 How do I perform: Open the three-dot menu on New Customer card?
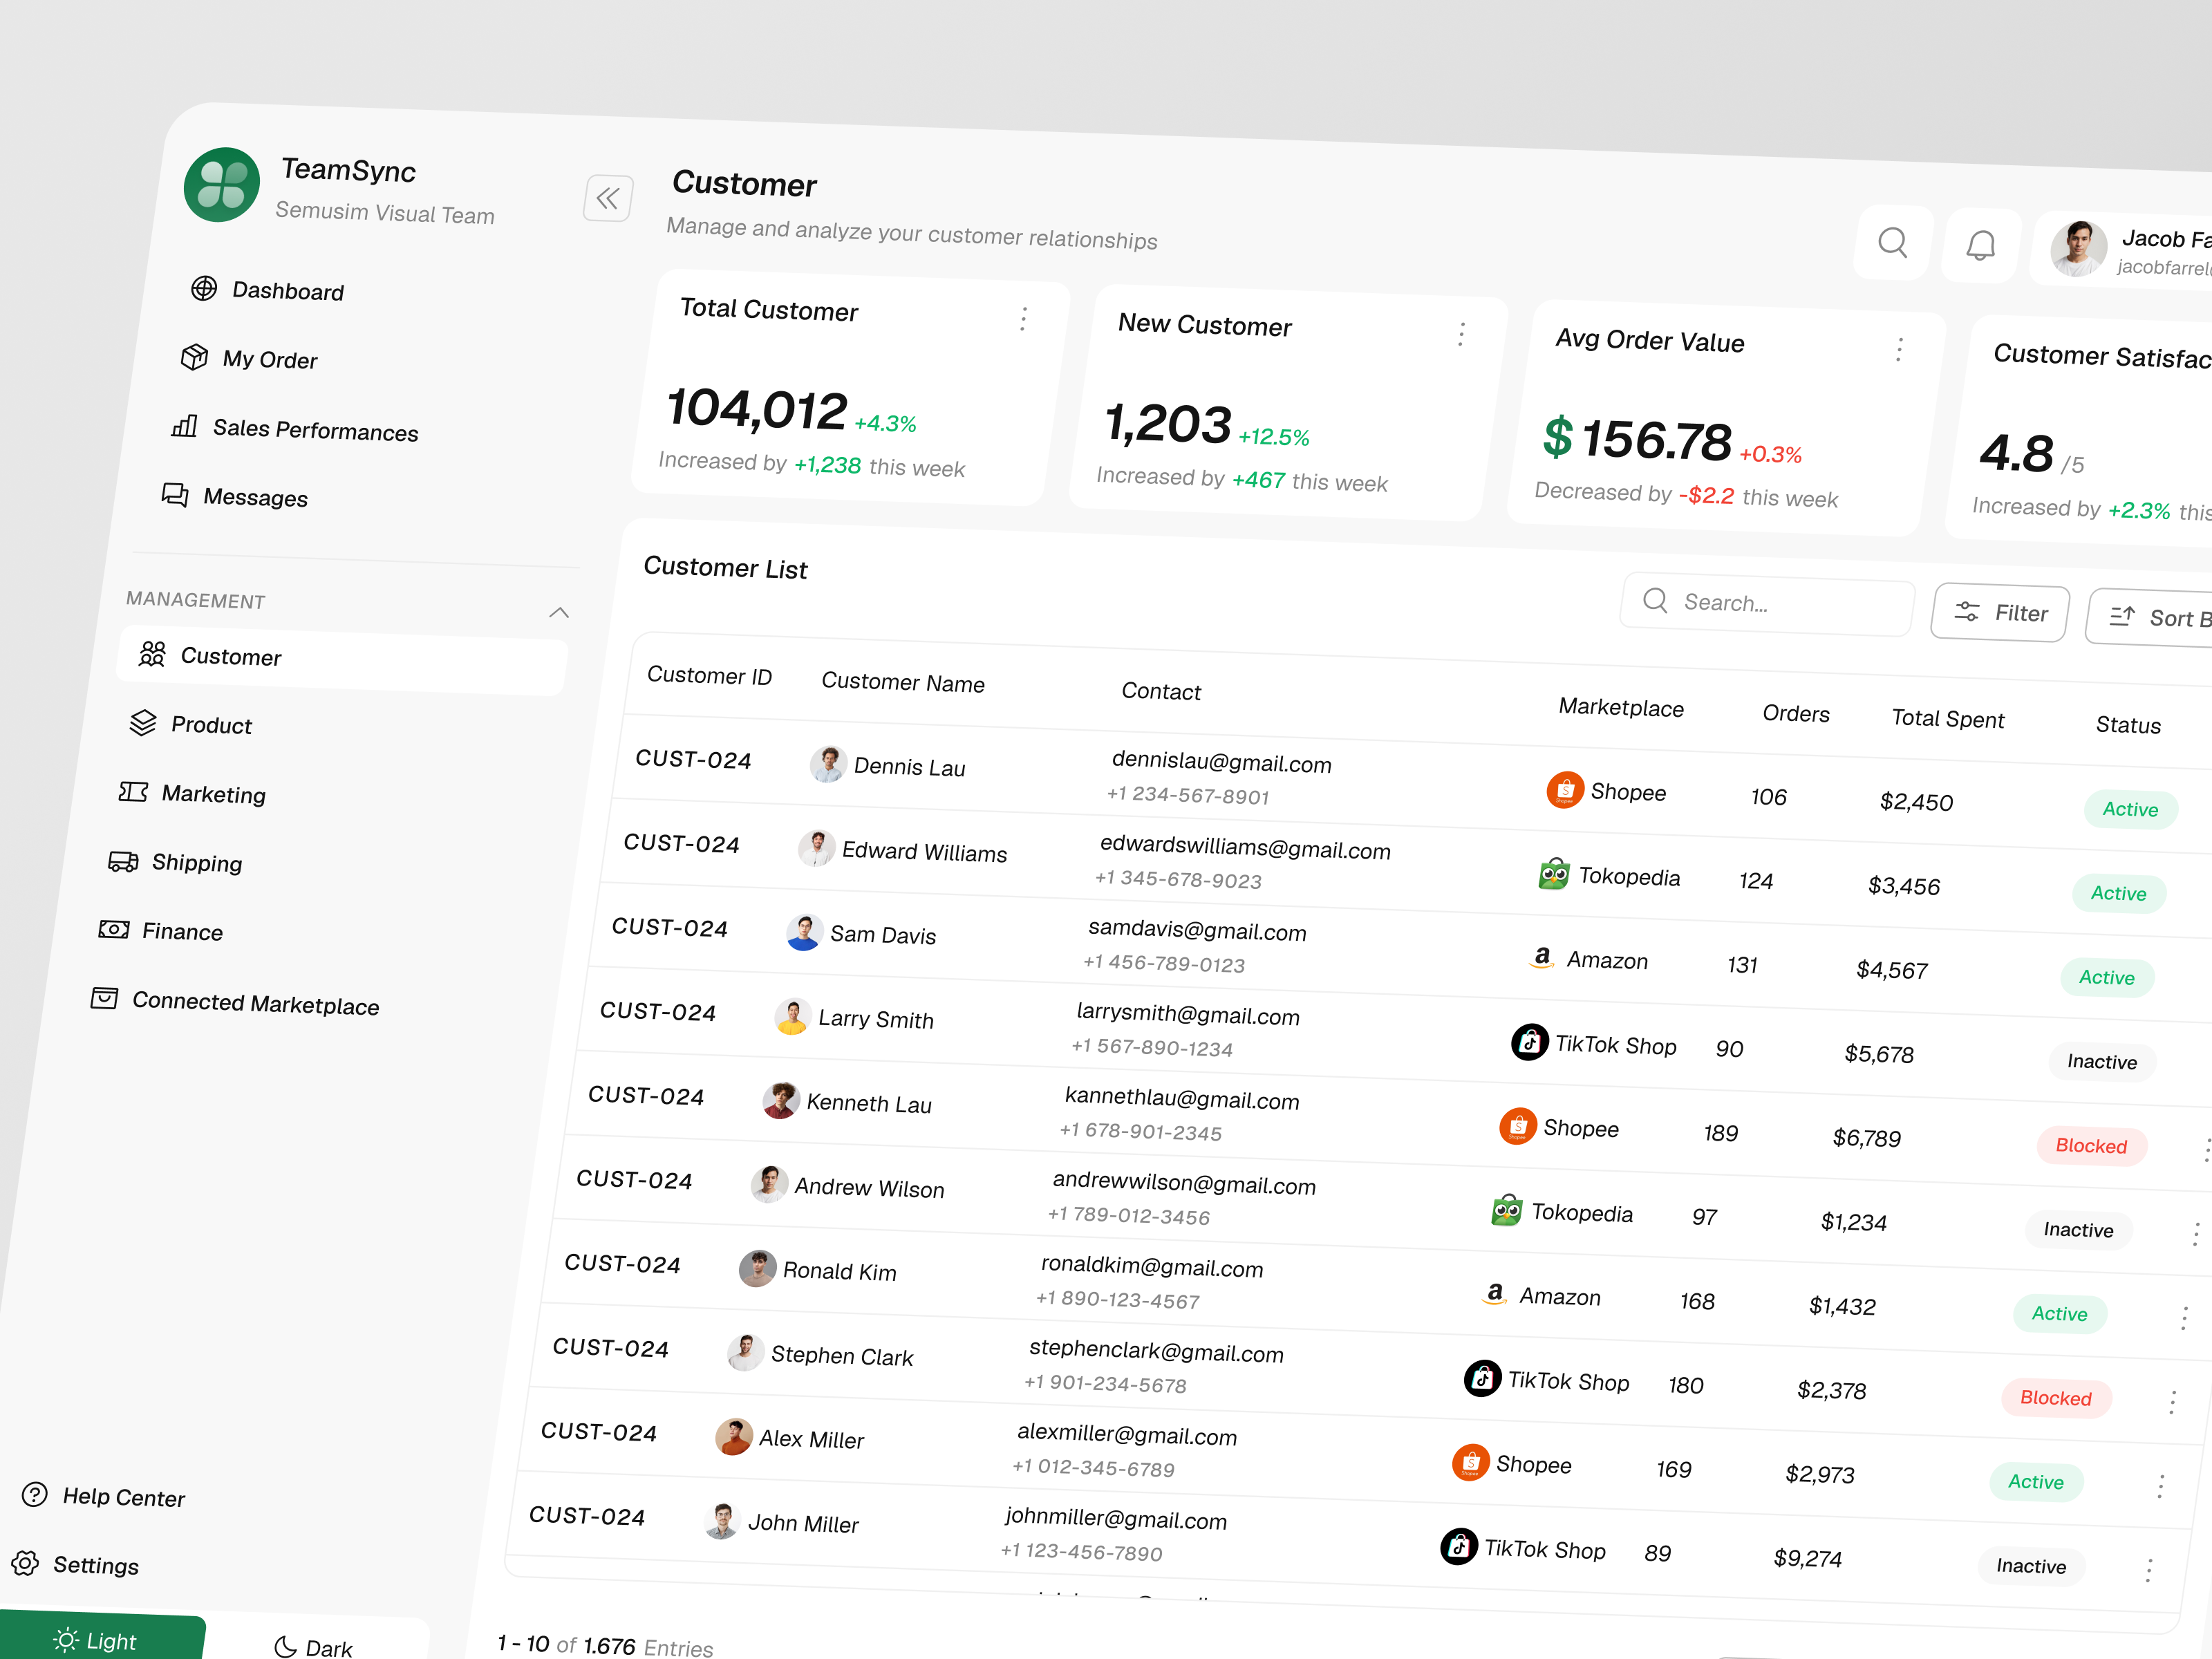[x=1461, y=334]
